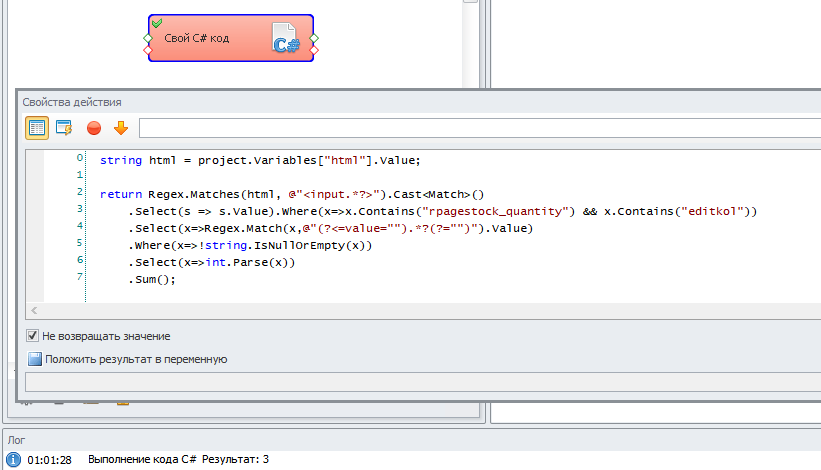Click the blue variable icon beside Положить результат
The height and width of the screenshot is (470, 821).
click(x=35, y=359)
